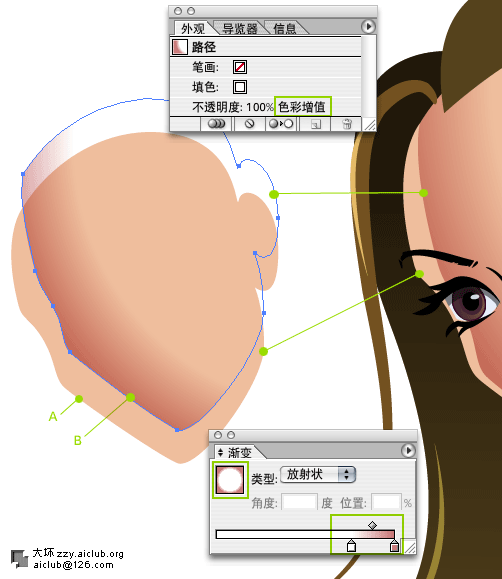Open the Appearance panel flyout menu arrow

tap(368, 27)
